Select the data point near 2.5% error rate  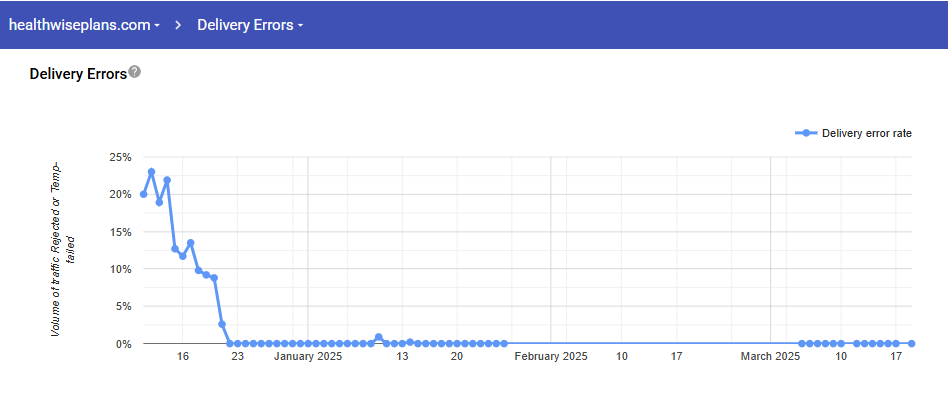[222, 324]
